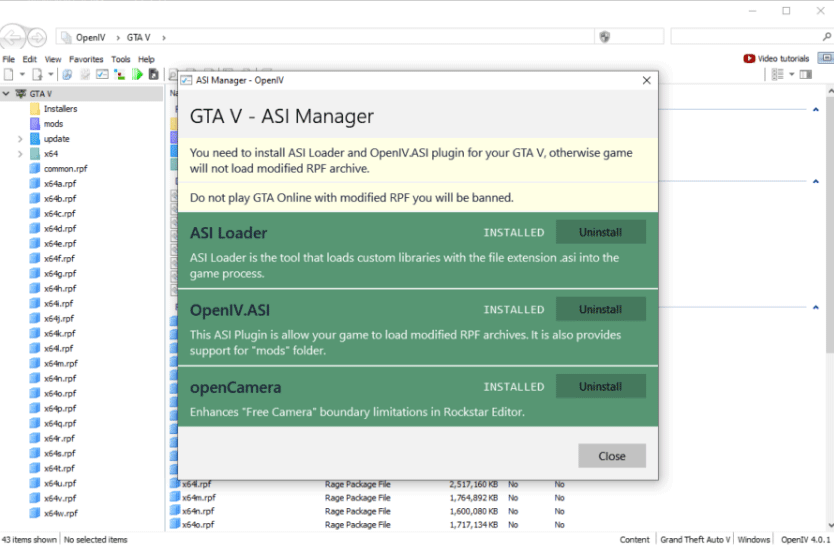Click the Package Installer toolbar icon
The image size is (834, 546).
point(120,74)
